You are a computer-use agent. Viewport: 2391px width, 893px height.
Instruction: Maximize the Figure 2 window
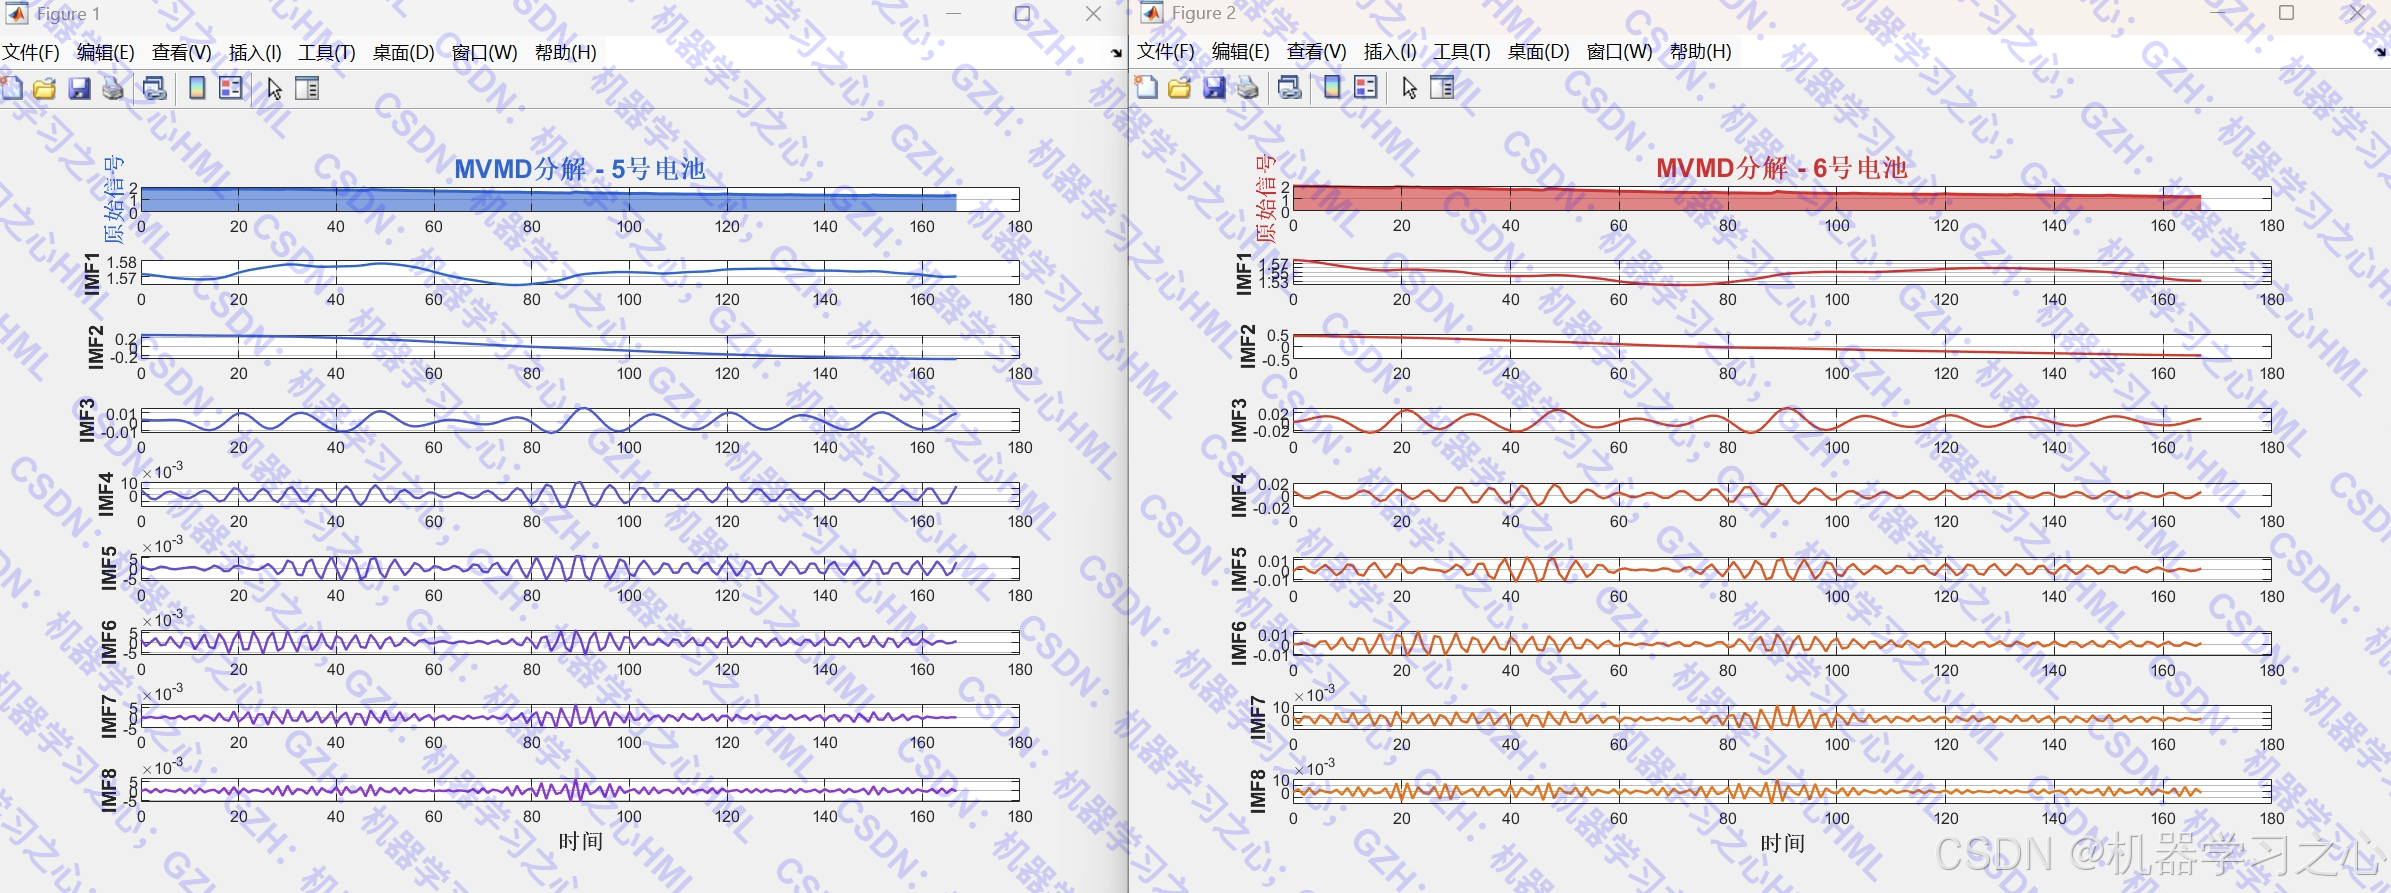2286,13
